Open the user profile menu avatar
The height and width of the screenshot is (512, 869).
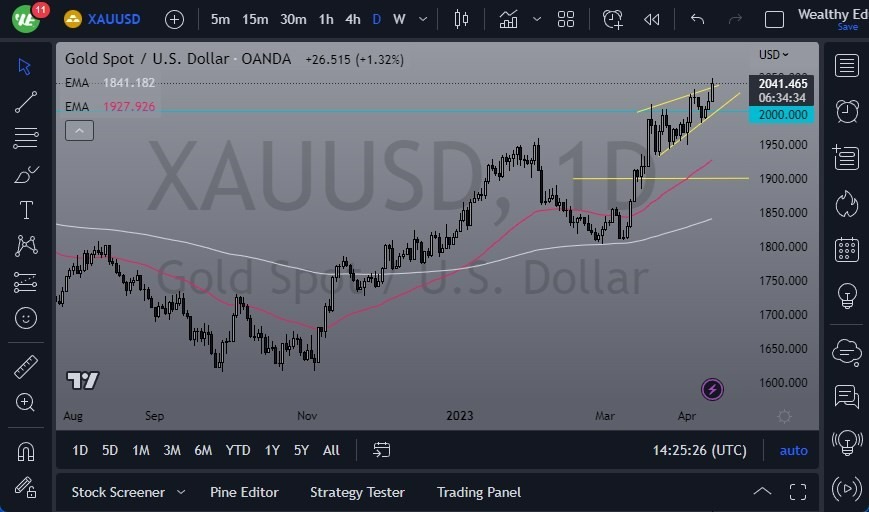pyautogui.click(x=26, y=19)
